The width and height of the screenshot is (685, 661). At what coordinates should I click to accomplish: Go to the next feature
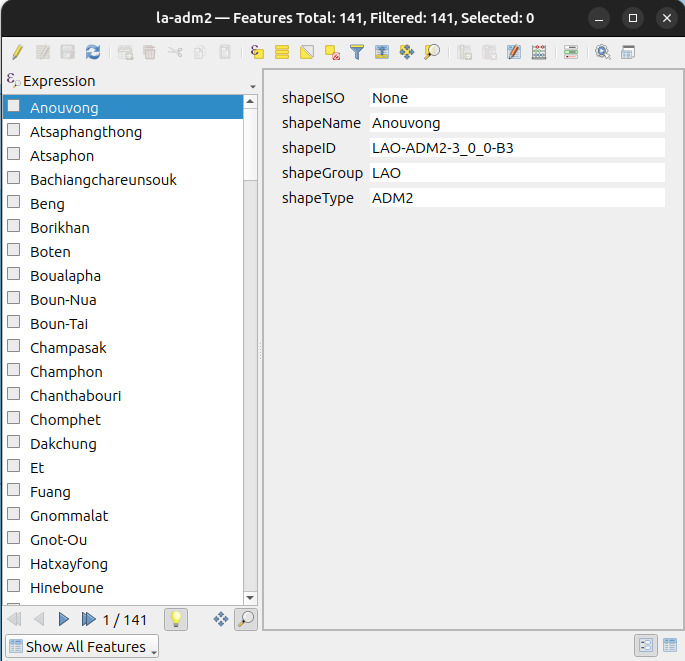64,619
